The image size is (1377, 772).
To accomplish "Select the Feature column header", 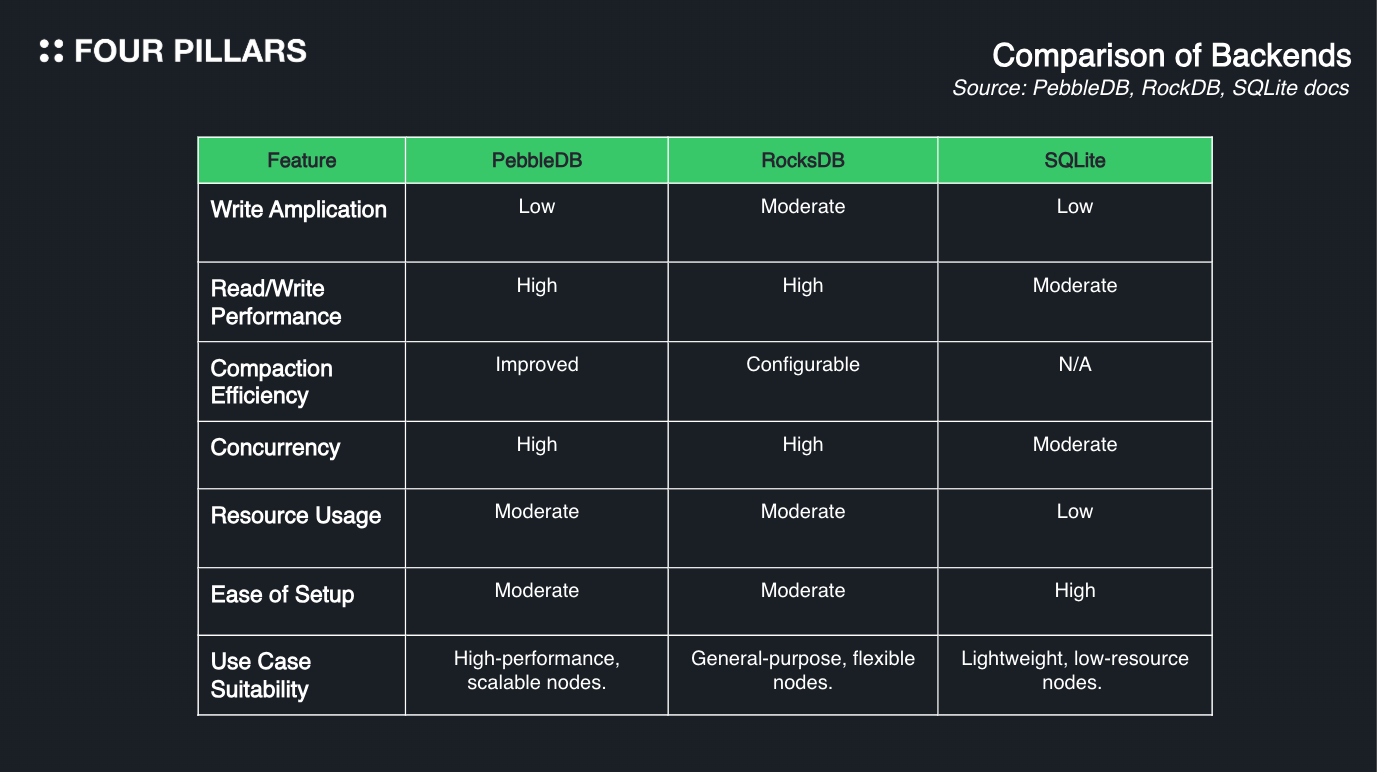I will click(302, 160).
